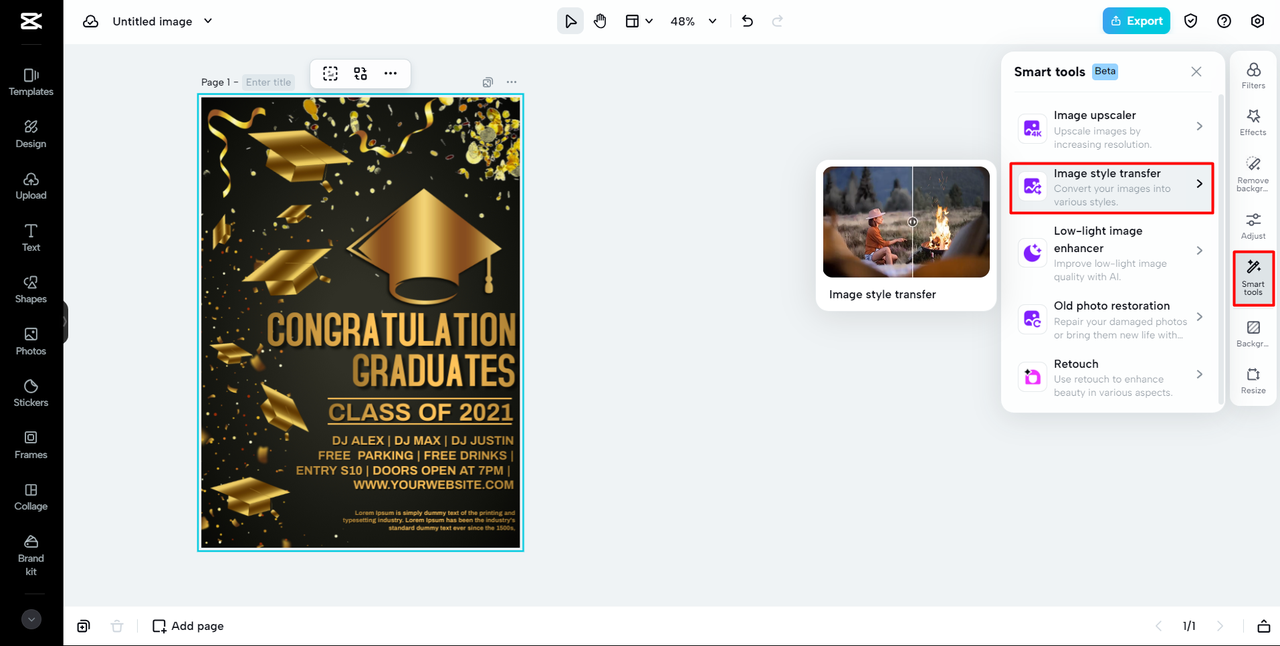Click the CapCut logo icon

[x=31, y=21]
